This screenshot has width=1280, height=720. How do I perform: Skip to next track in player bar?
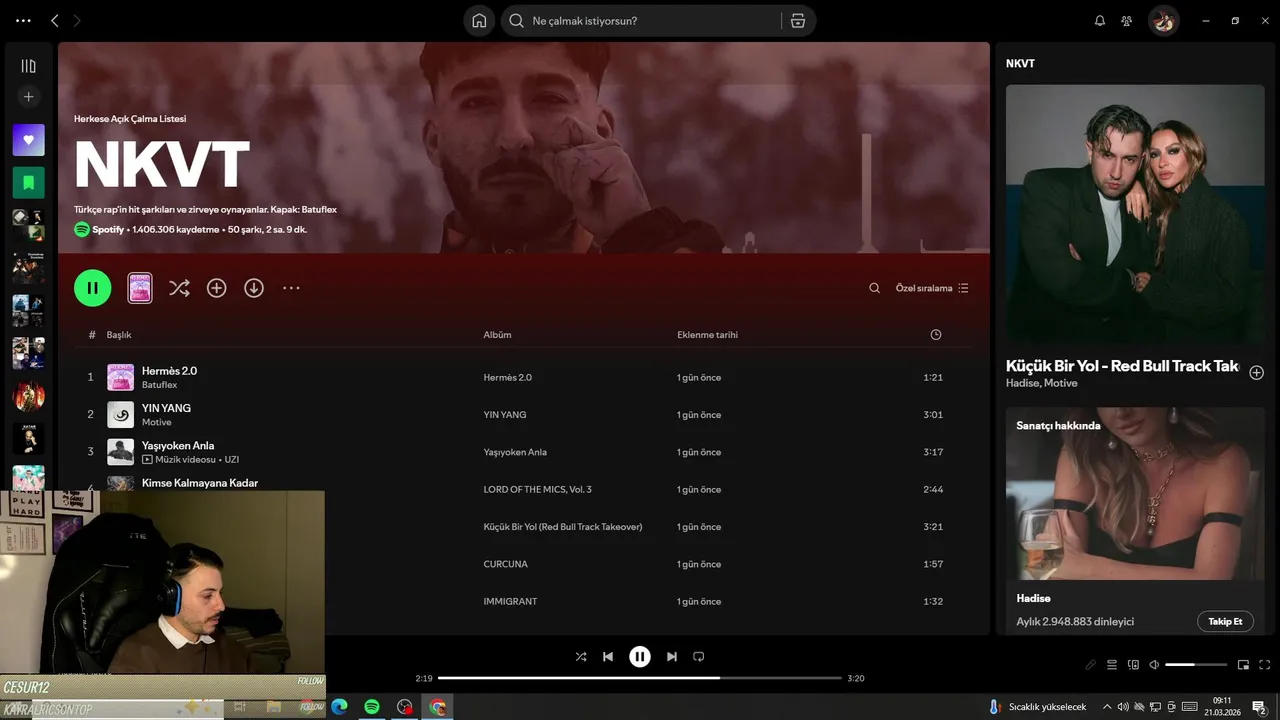click(672, 657)
